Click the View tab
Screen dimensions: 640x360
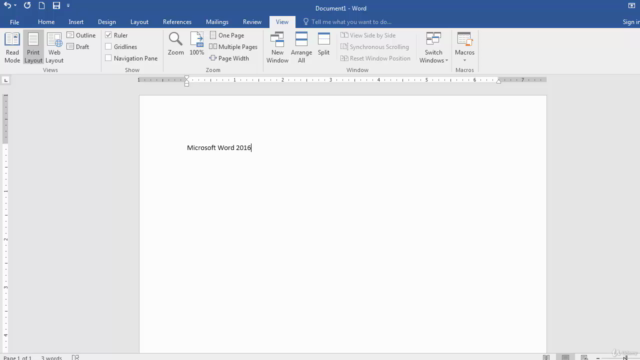click(x=282, y=22)
